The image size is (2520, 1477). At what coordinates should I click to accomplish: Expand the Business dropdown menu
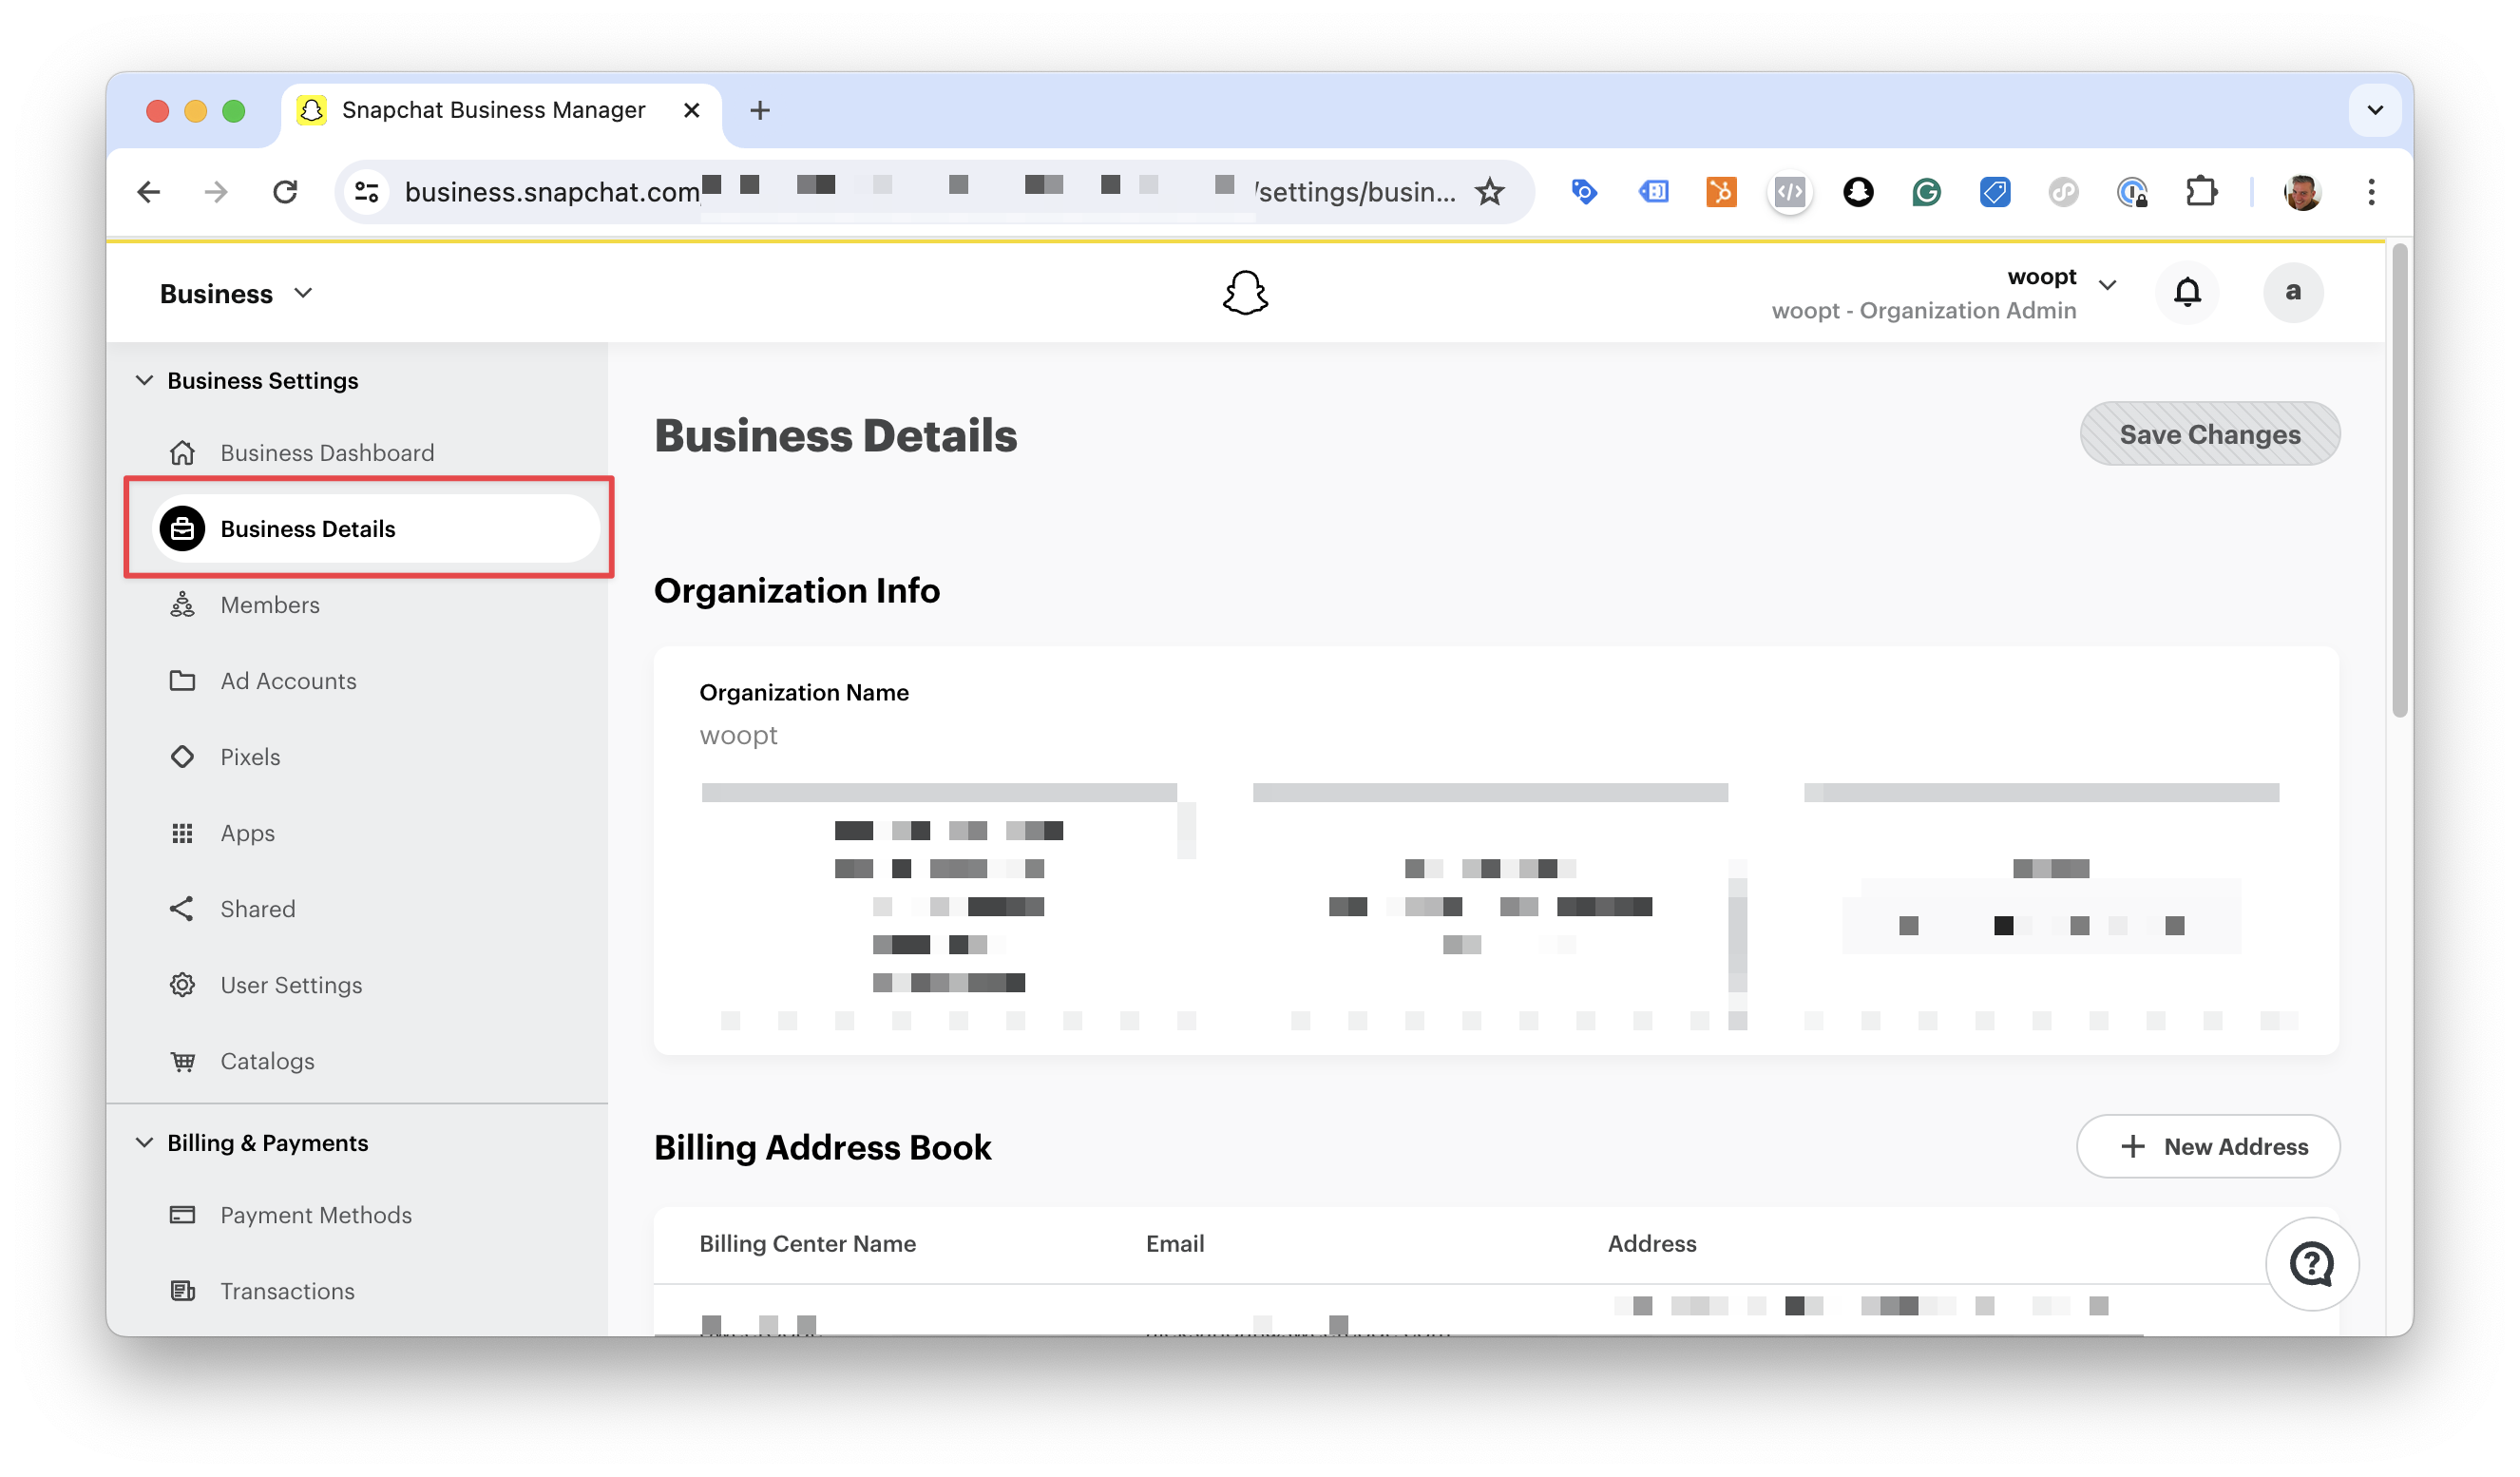(236, 294)
